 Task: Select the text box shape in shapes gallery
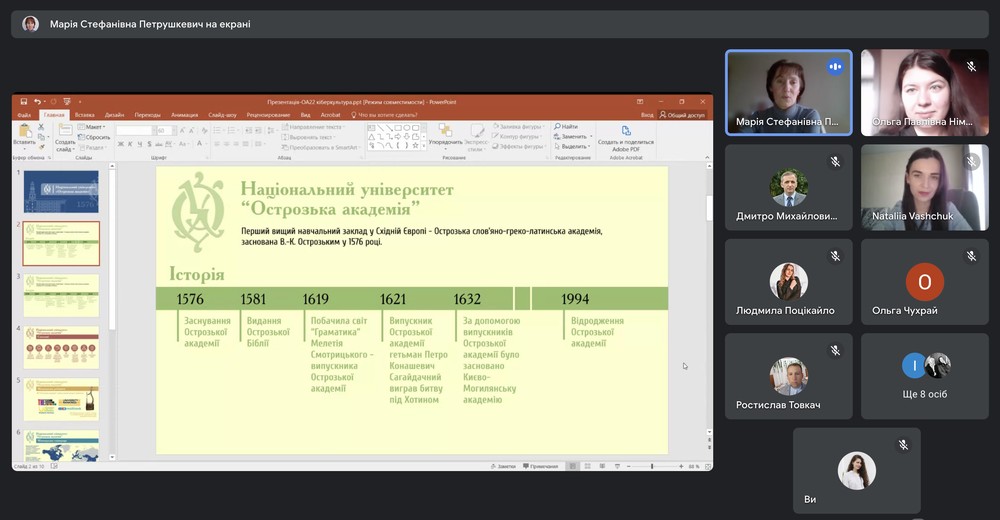pos(371,128)
